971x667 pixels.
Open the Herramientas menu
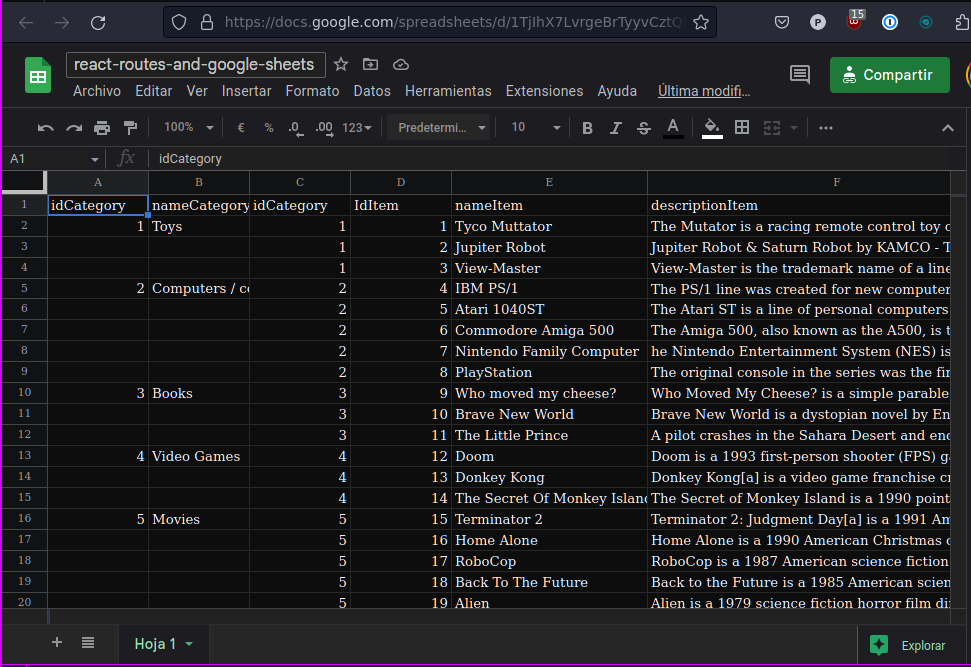pyautogui.click(x=448, y=91)
